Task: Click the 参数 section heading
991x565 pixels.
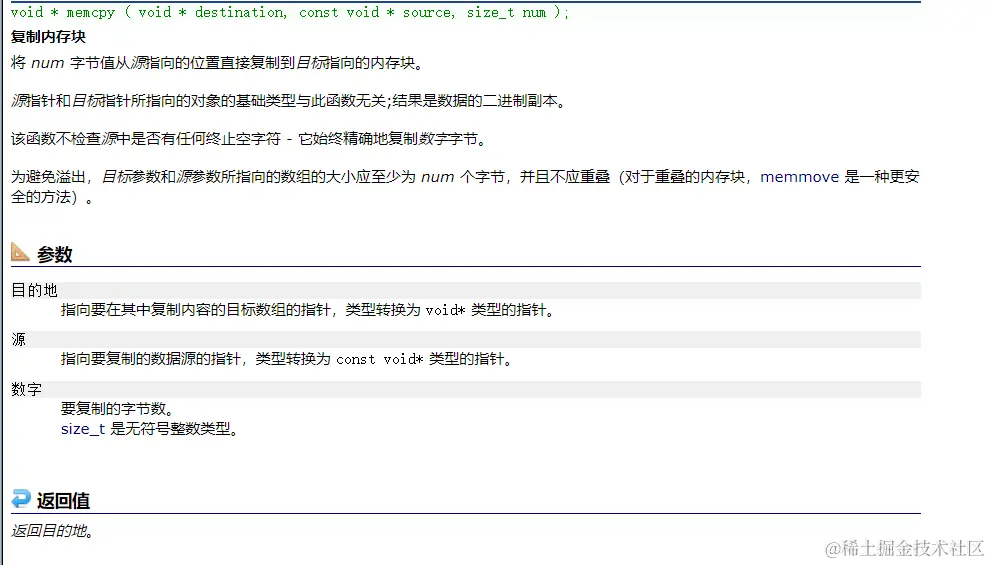Action: coord(55,255)
